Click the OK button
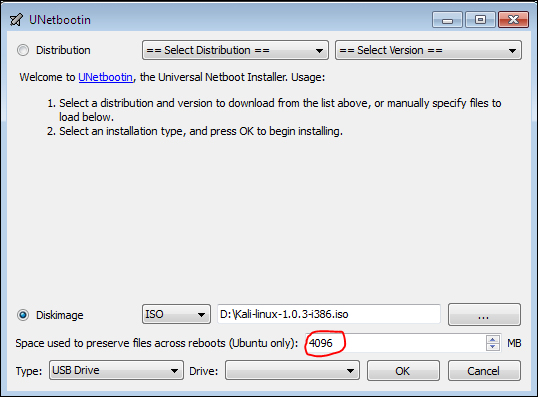Image resolution: width=538 pixels, height=397 pixels. click(403, 371)
